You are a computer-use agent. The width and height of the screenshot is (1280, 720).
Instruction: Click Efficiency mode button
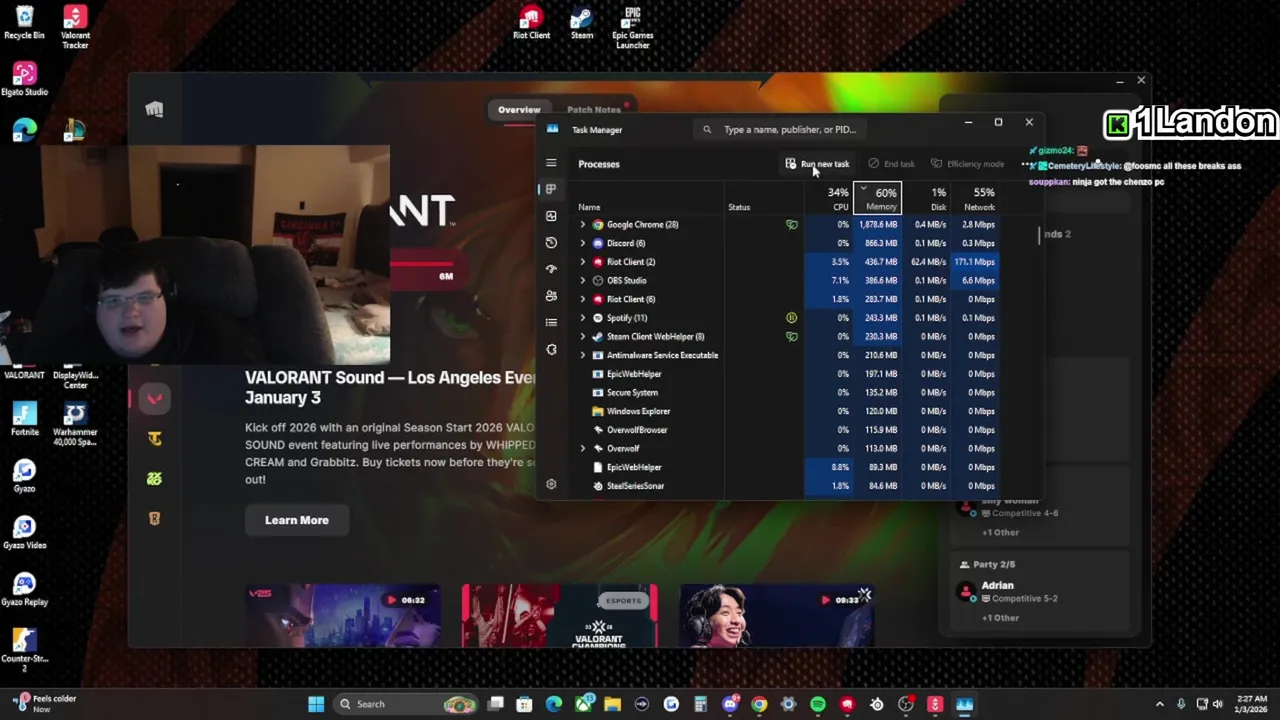click(x=967, y=164)
